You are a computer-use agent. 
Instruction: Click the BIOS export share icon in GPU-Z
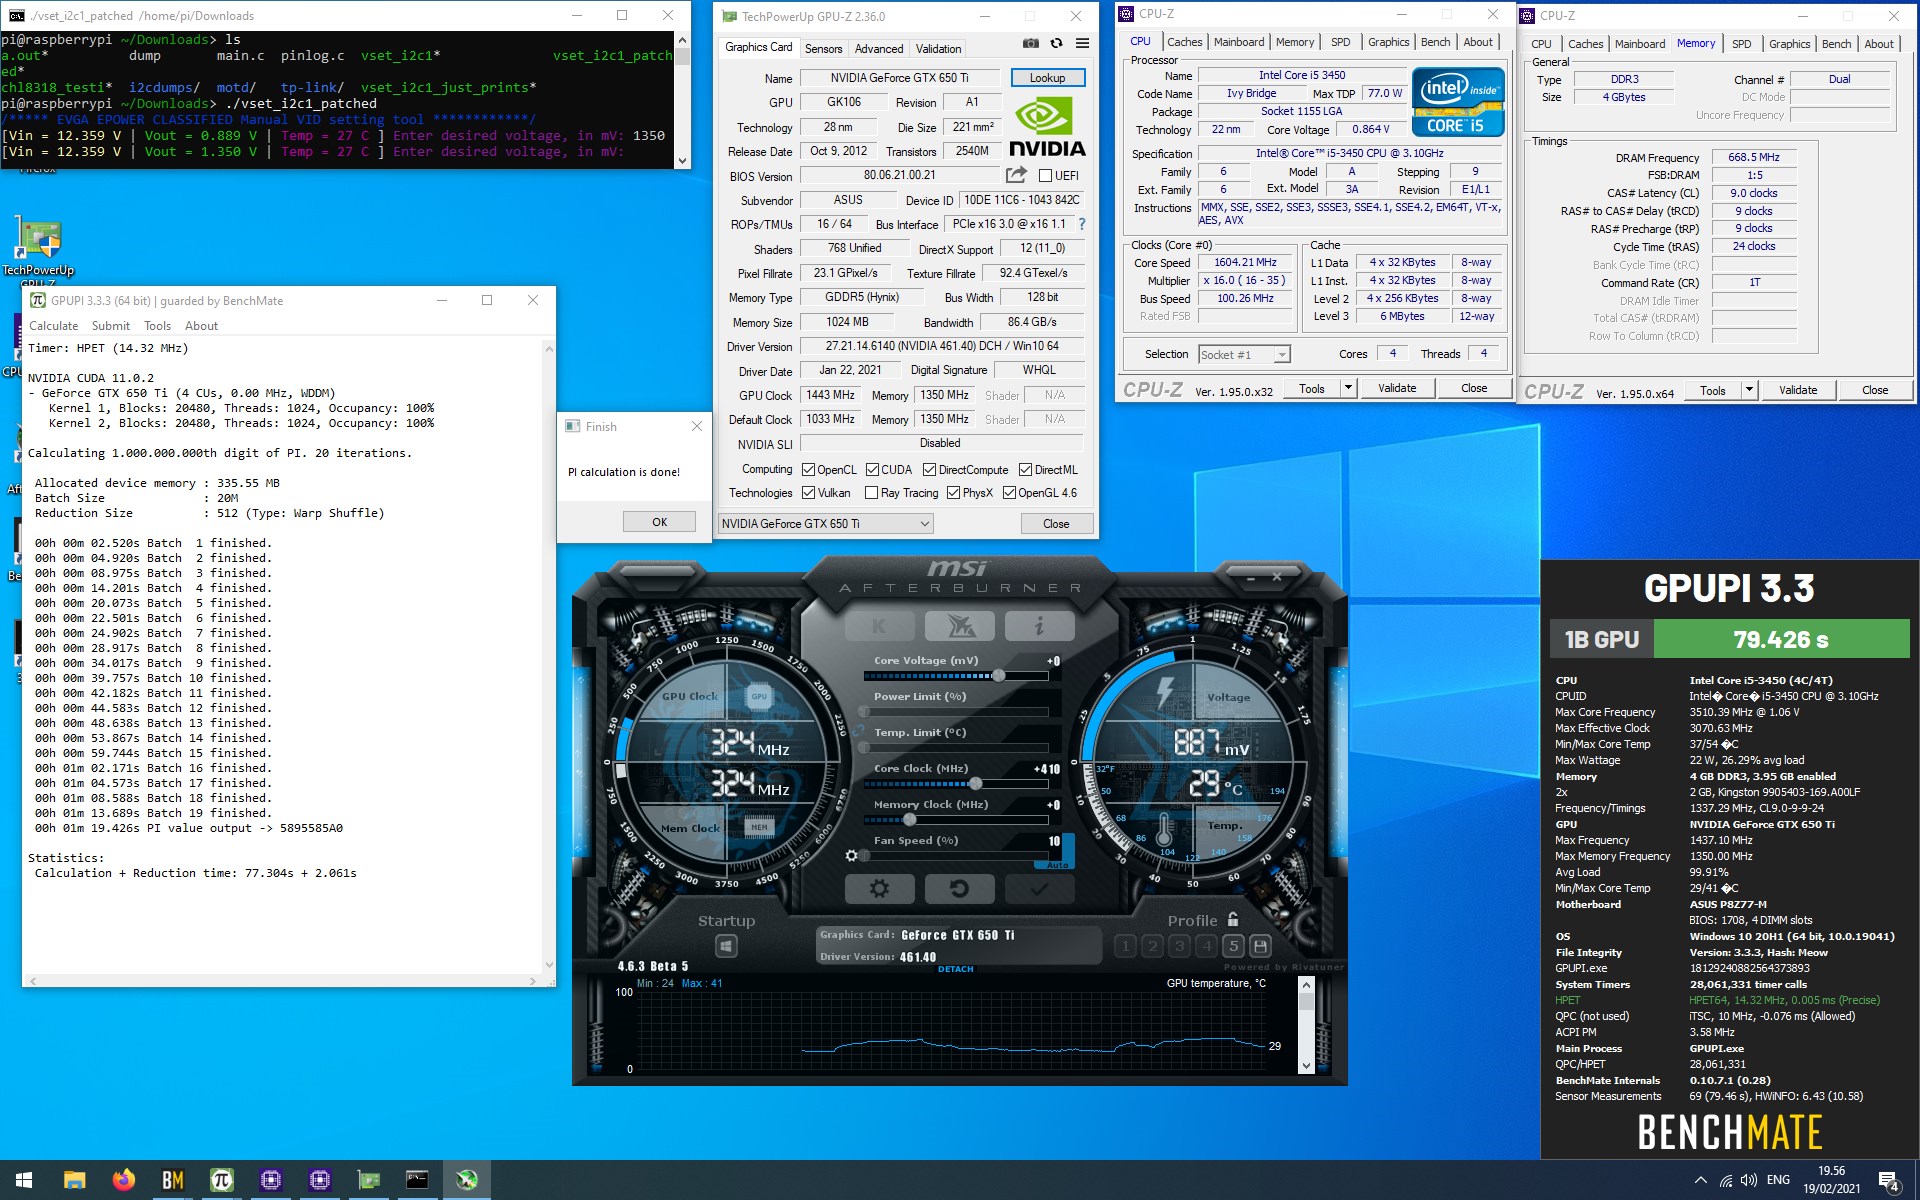coord(1016,175)
